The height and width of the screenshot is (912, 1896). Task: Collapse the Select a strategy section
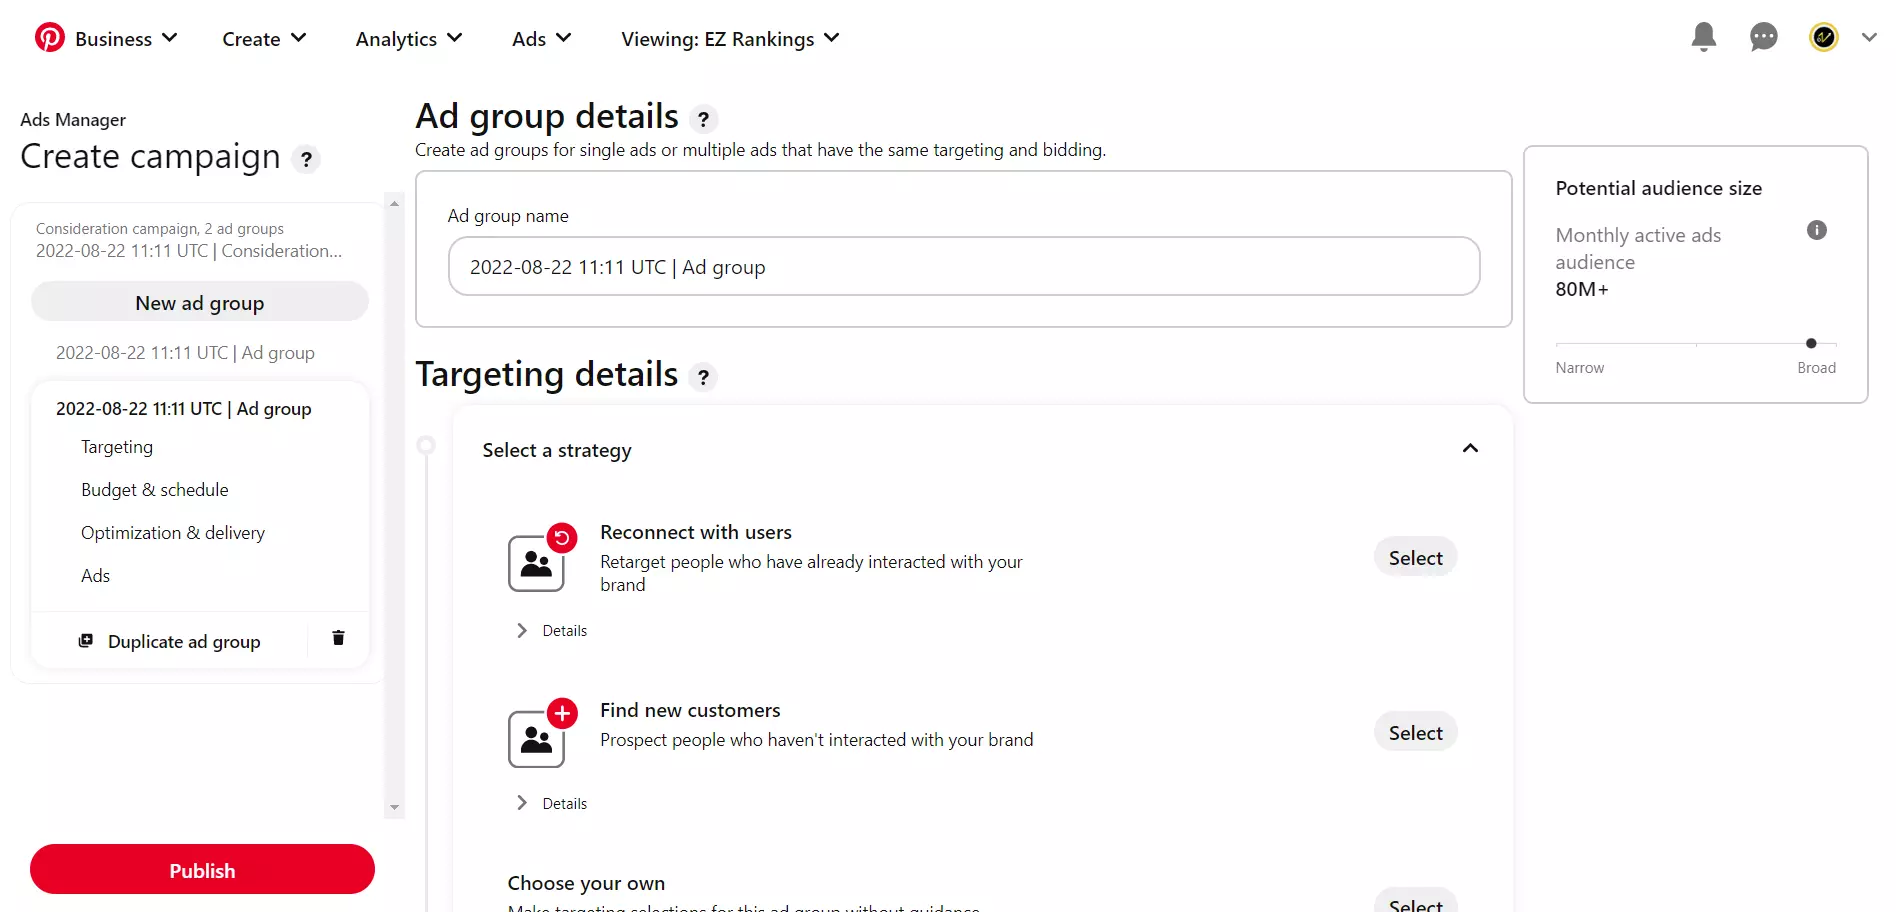point(1470,449)
